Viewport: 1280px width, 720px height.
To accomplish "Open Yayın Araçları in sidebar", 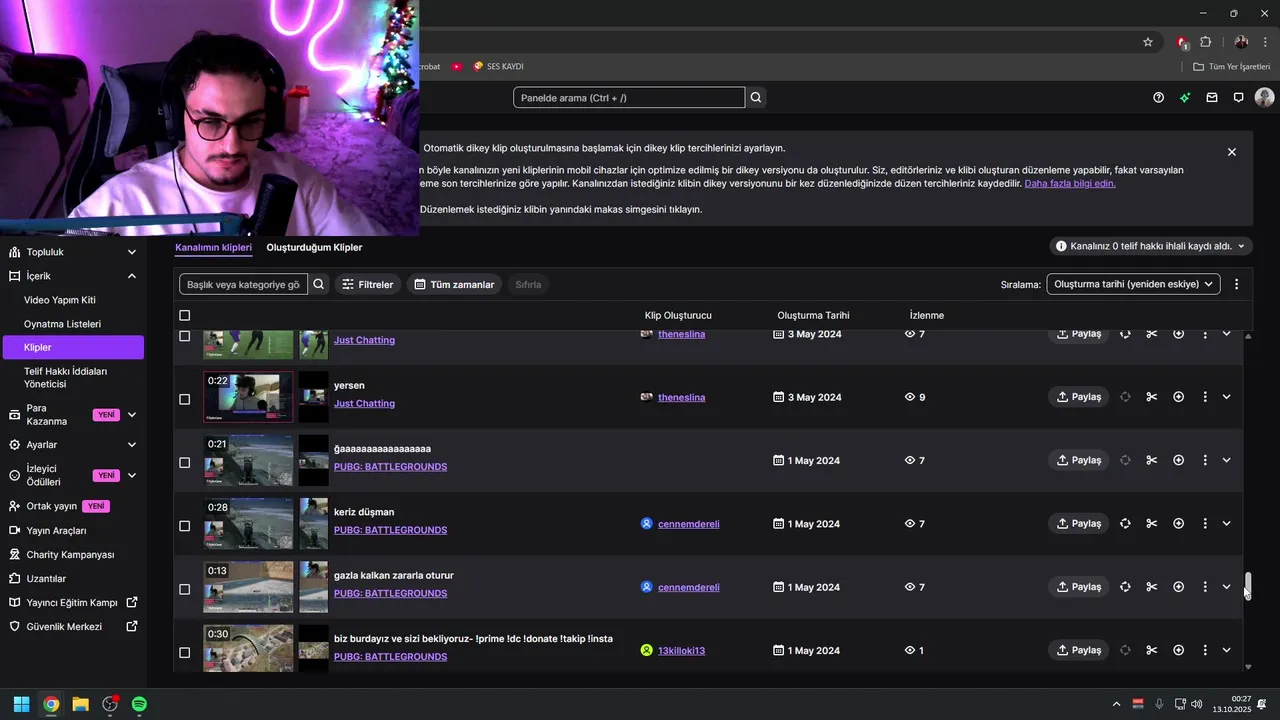I will pos(56,531).
